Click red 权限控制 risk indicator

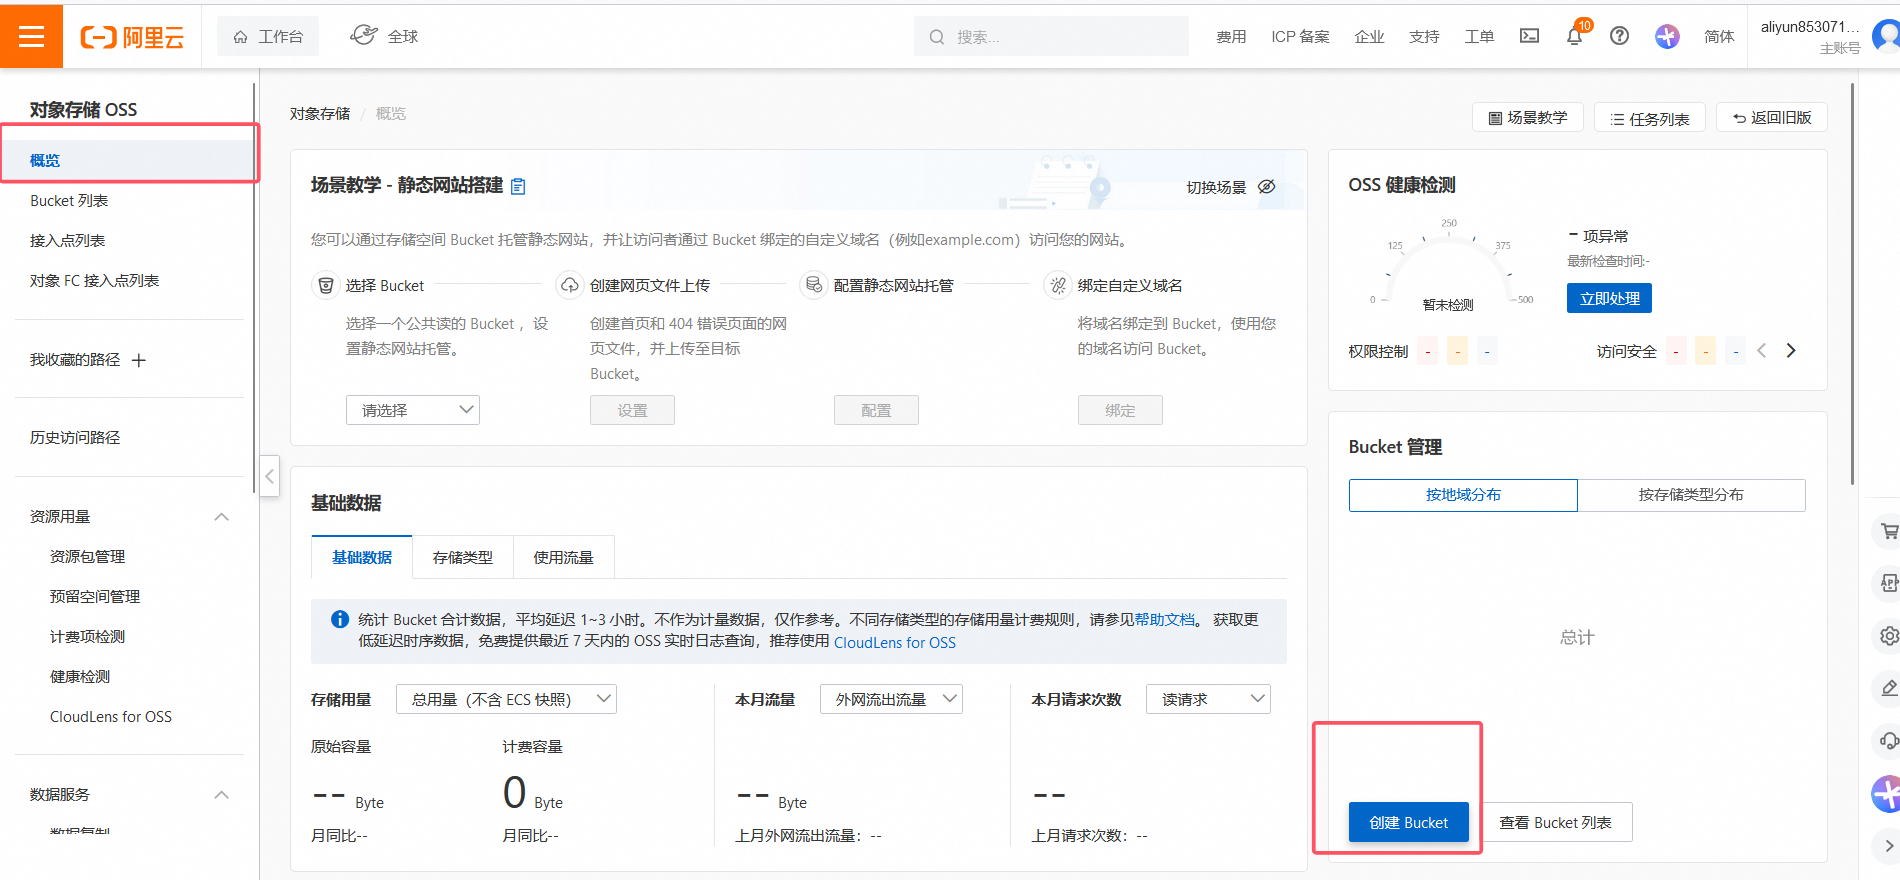(1428, 351)
